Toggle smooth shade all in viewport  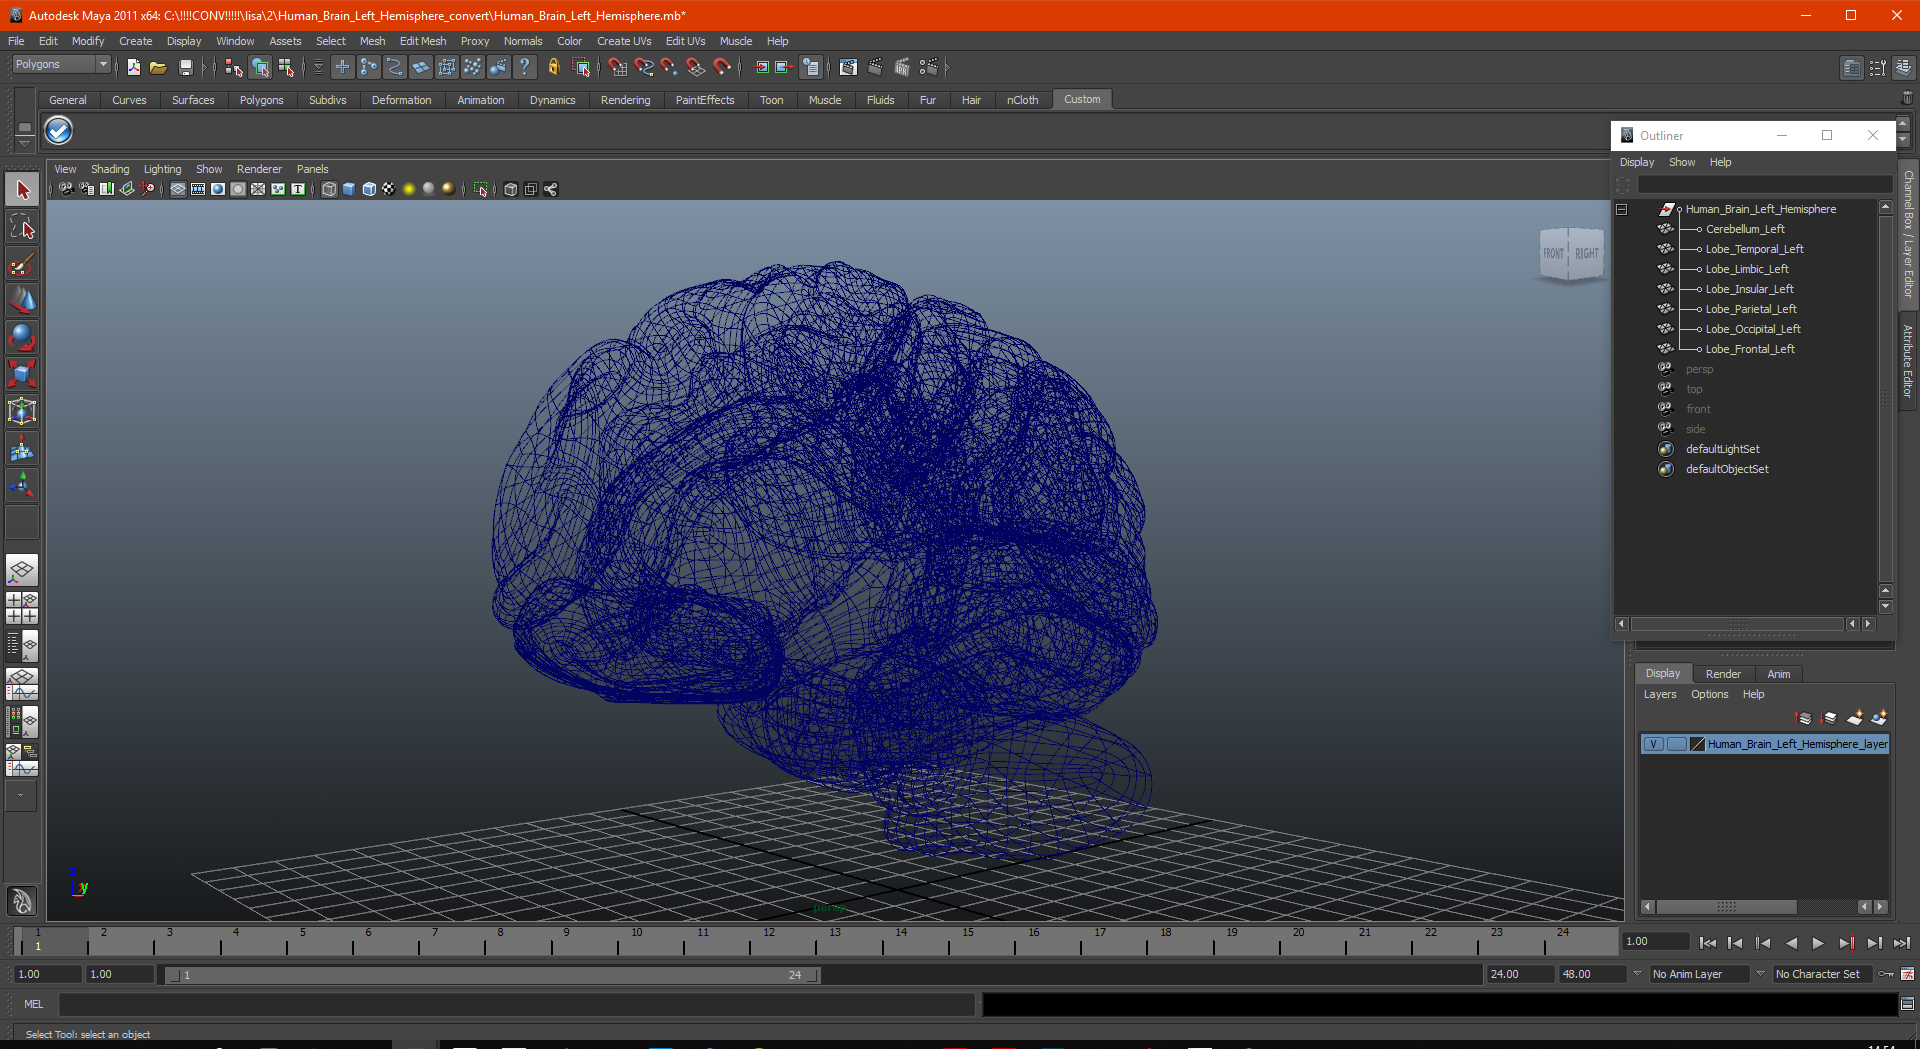pyautogui.click(x=349, y=189)
